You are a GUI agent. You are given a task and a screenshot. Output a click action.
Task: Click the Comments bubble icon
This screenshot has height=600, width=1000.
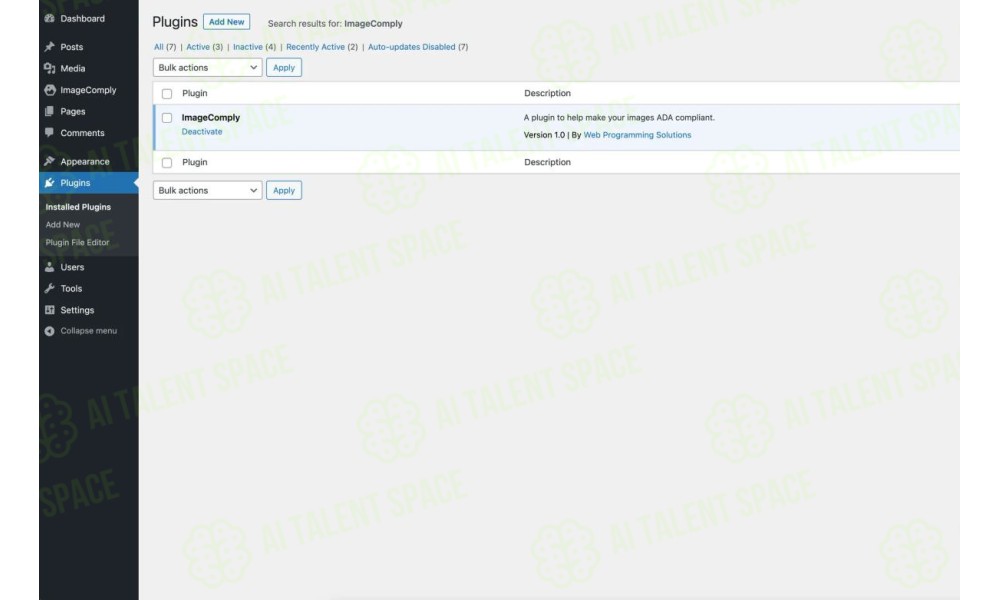point(49,133)
